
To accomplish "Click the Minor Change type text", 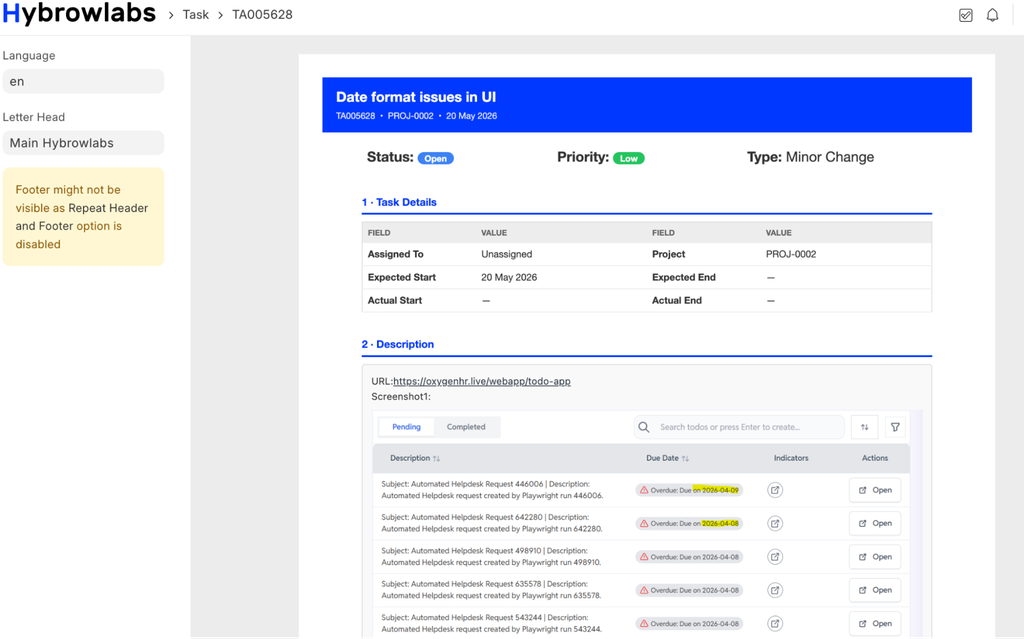I will click(x=829, y=157).
